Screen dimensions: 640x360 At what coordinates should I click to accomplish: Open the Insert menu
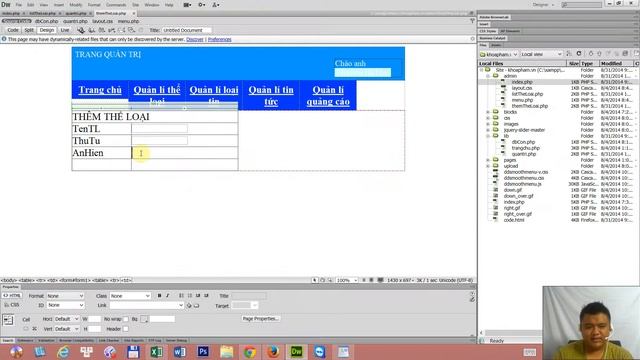pos(59,5)
